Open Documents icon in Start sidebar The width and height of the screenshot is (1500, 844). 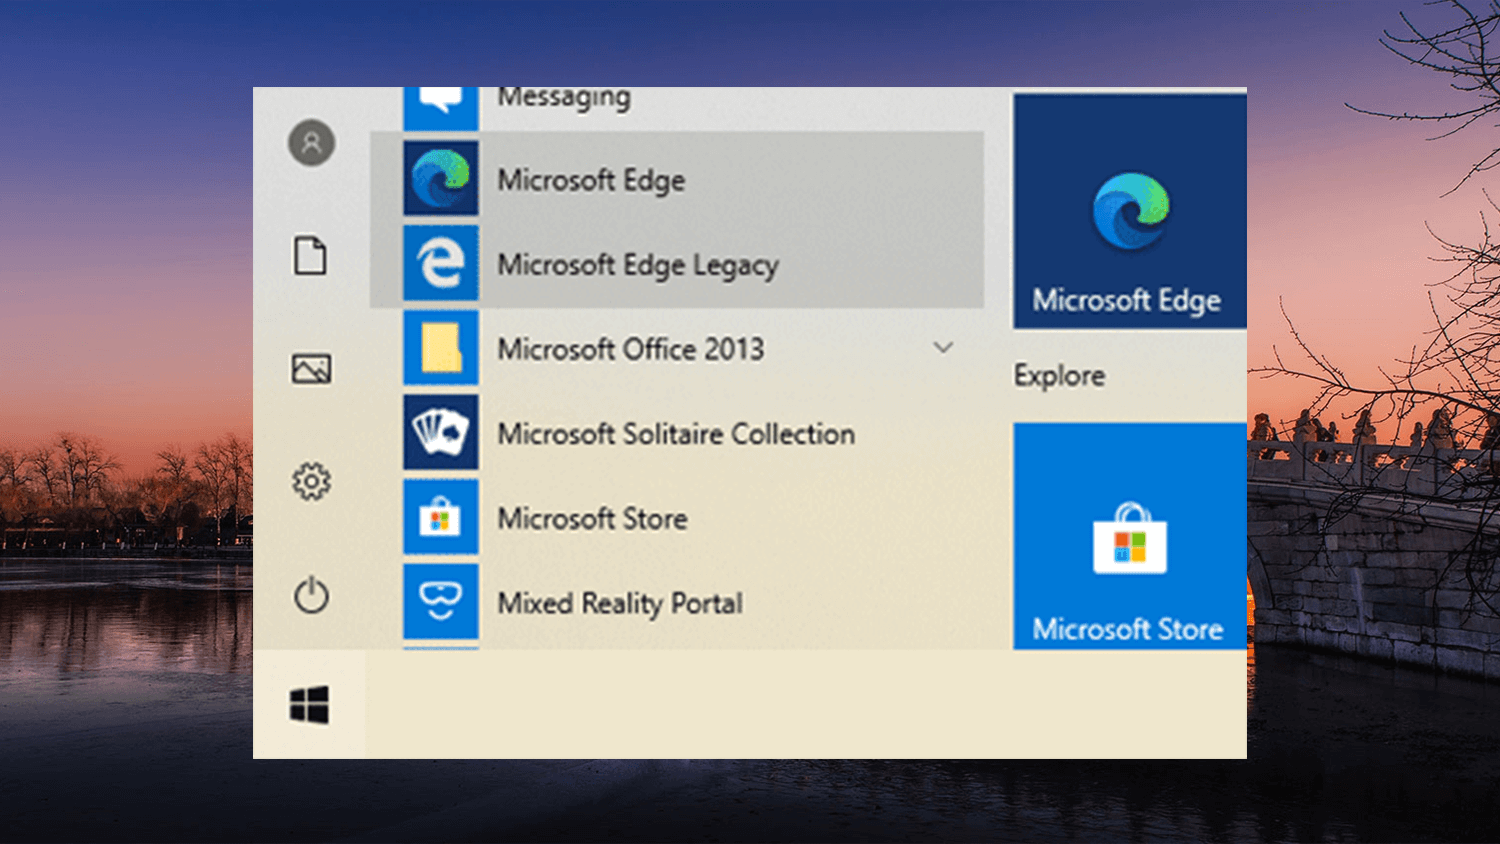point(310,255)
